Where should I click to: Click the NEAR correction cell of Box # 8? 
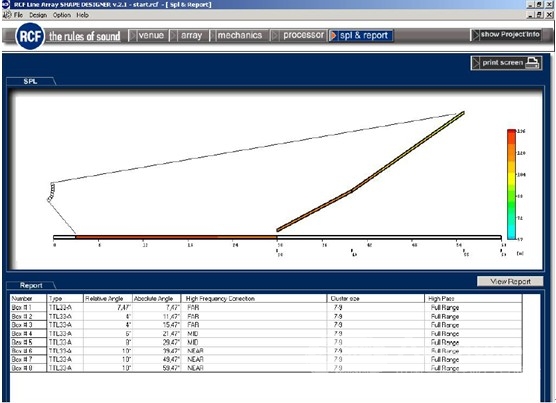coord(254,368)
